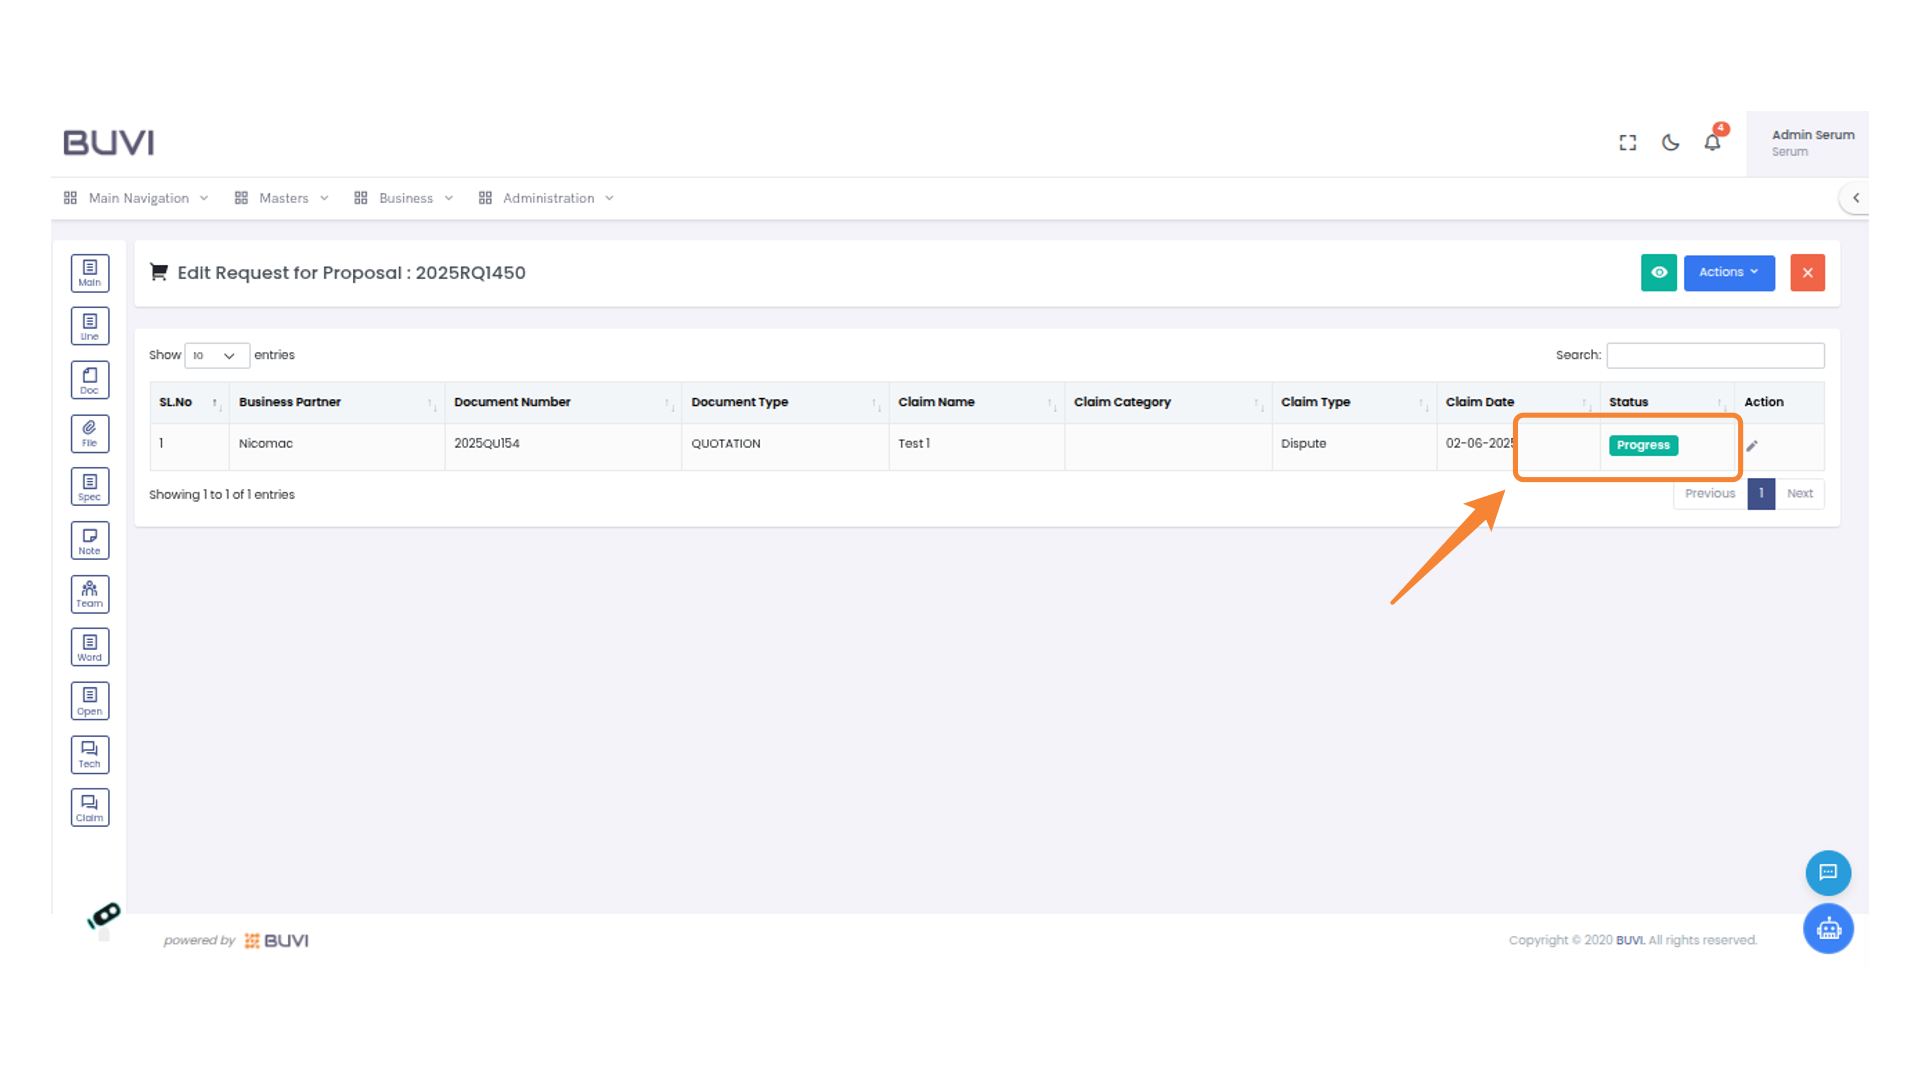The height and width of the screenshot is (1080, 1920).
Task: Open the Main sidebar section
Action: tap(90, 273)
